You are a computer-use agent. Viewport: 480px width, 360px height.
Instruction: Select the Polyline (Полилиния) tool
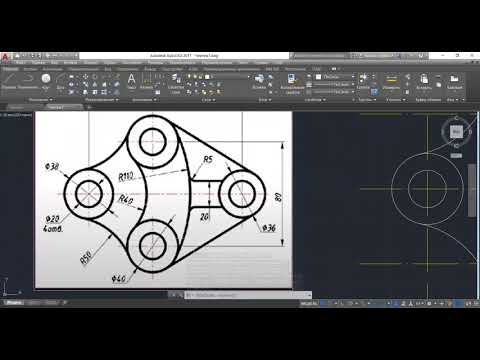tap(28, 80)
